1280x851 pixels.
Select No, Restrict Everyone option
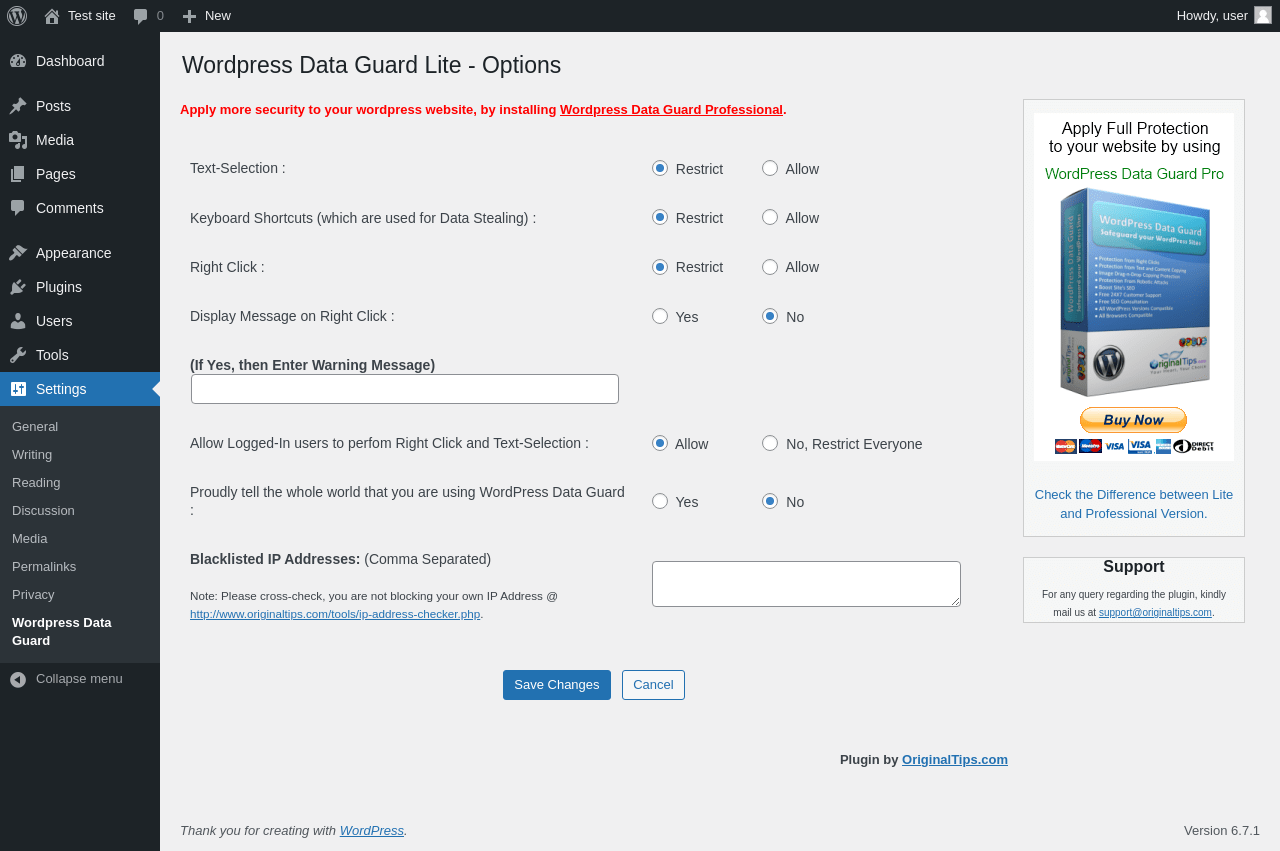(770, 443)
